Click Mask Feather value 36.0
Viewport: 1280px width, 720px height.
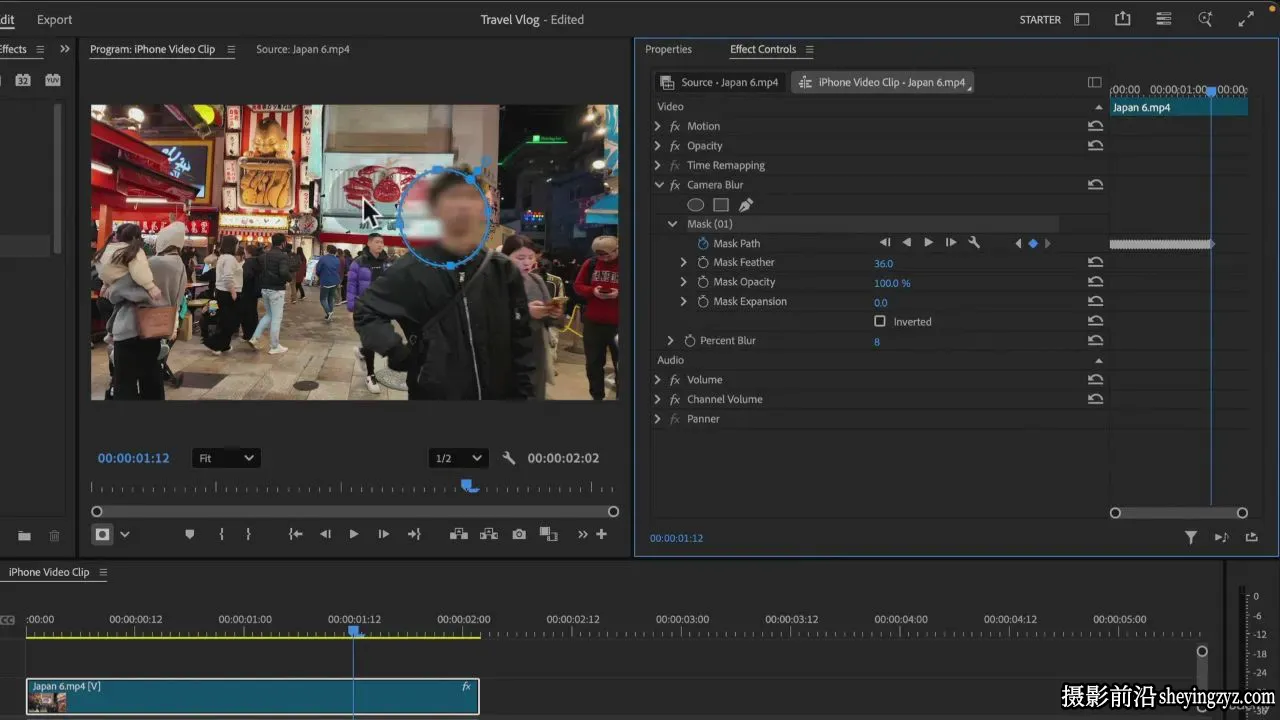click(884, 263)
